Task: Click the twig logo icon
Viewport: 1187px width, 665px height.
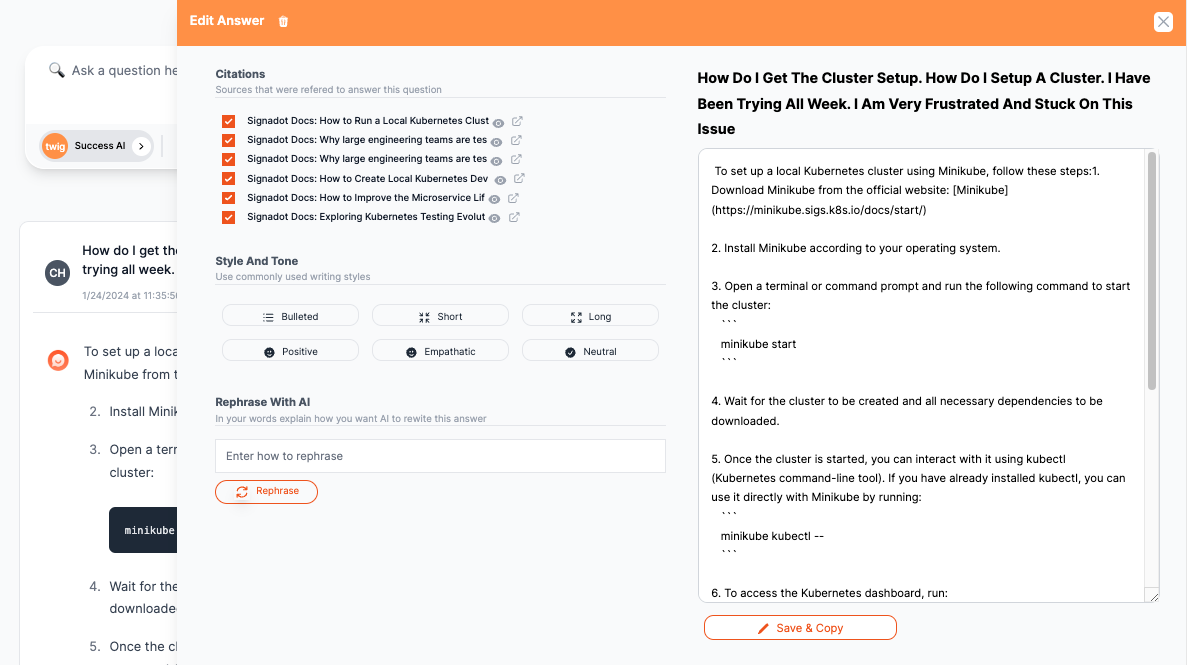Action: 55,146
